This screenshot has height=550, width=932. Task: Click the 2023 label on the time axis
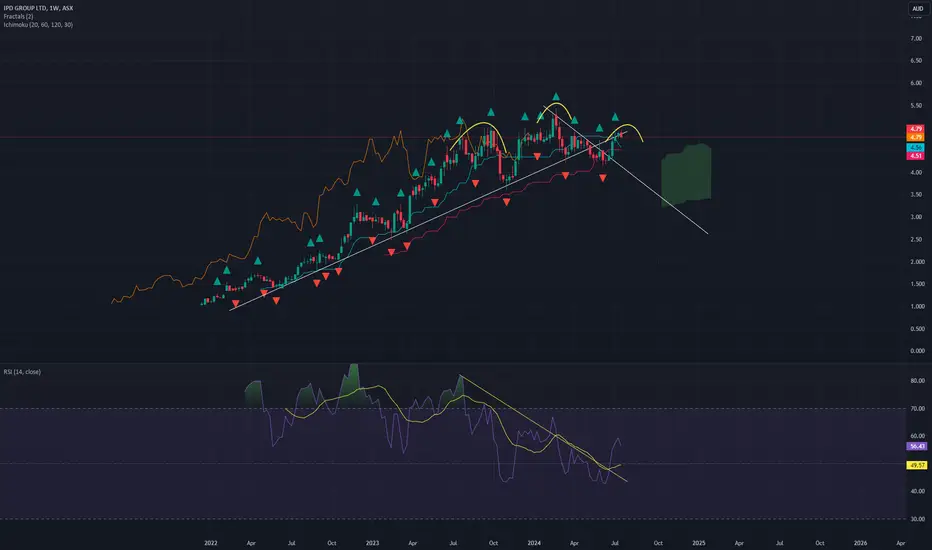pos(372,543)
